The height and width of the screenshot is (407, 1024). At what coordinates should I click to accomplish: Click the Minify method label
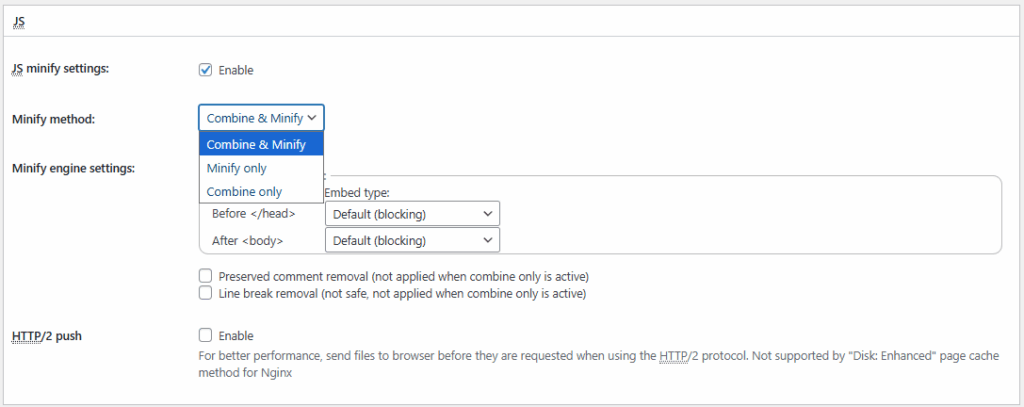[53, 119]
